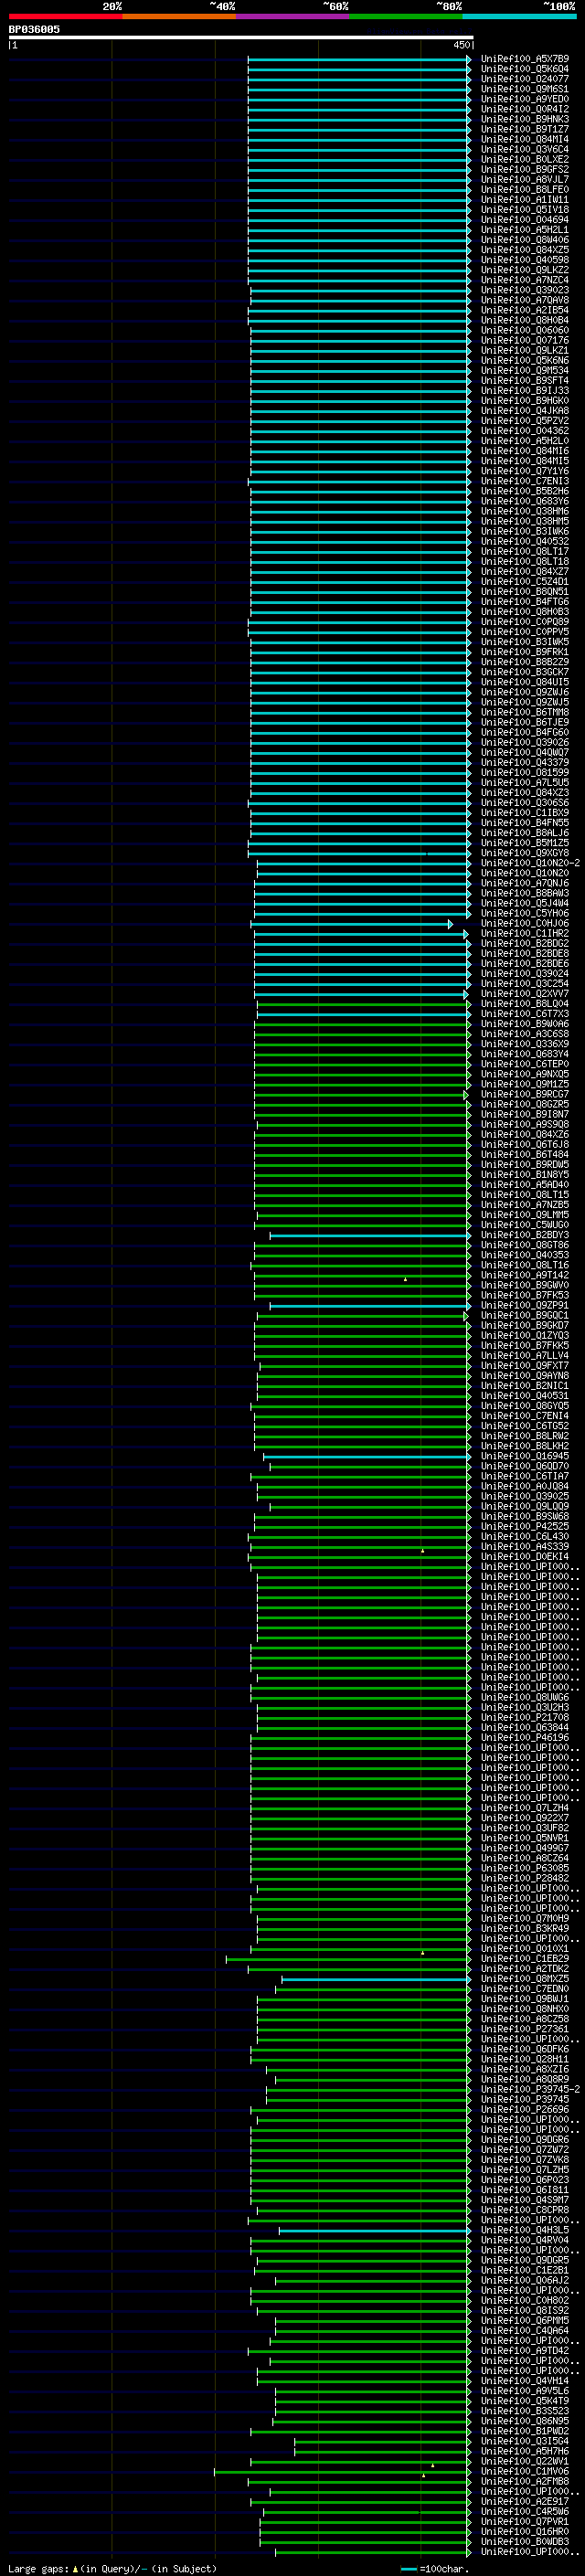The height and width of the screenshot is (2576, 585).
Task: Click hit label UniRef100_Q336X9
Action: coord(525,1044)
